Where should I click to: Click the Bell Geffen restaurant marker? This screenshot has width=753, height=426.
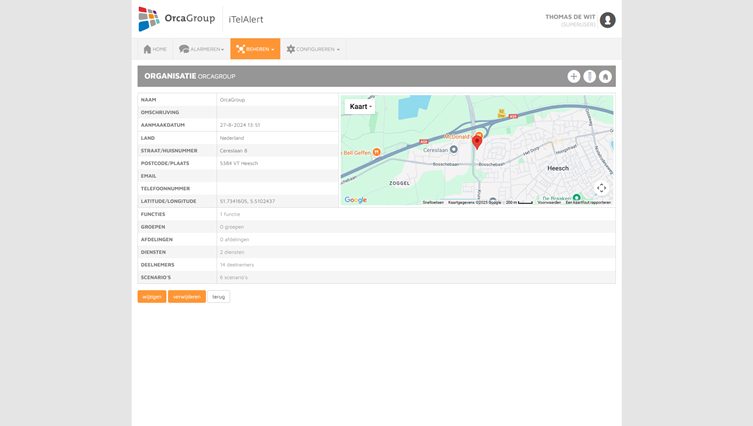click(377, 152)
